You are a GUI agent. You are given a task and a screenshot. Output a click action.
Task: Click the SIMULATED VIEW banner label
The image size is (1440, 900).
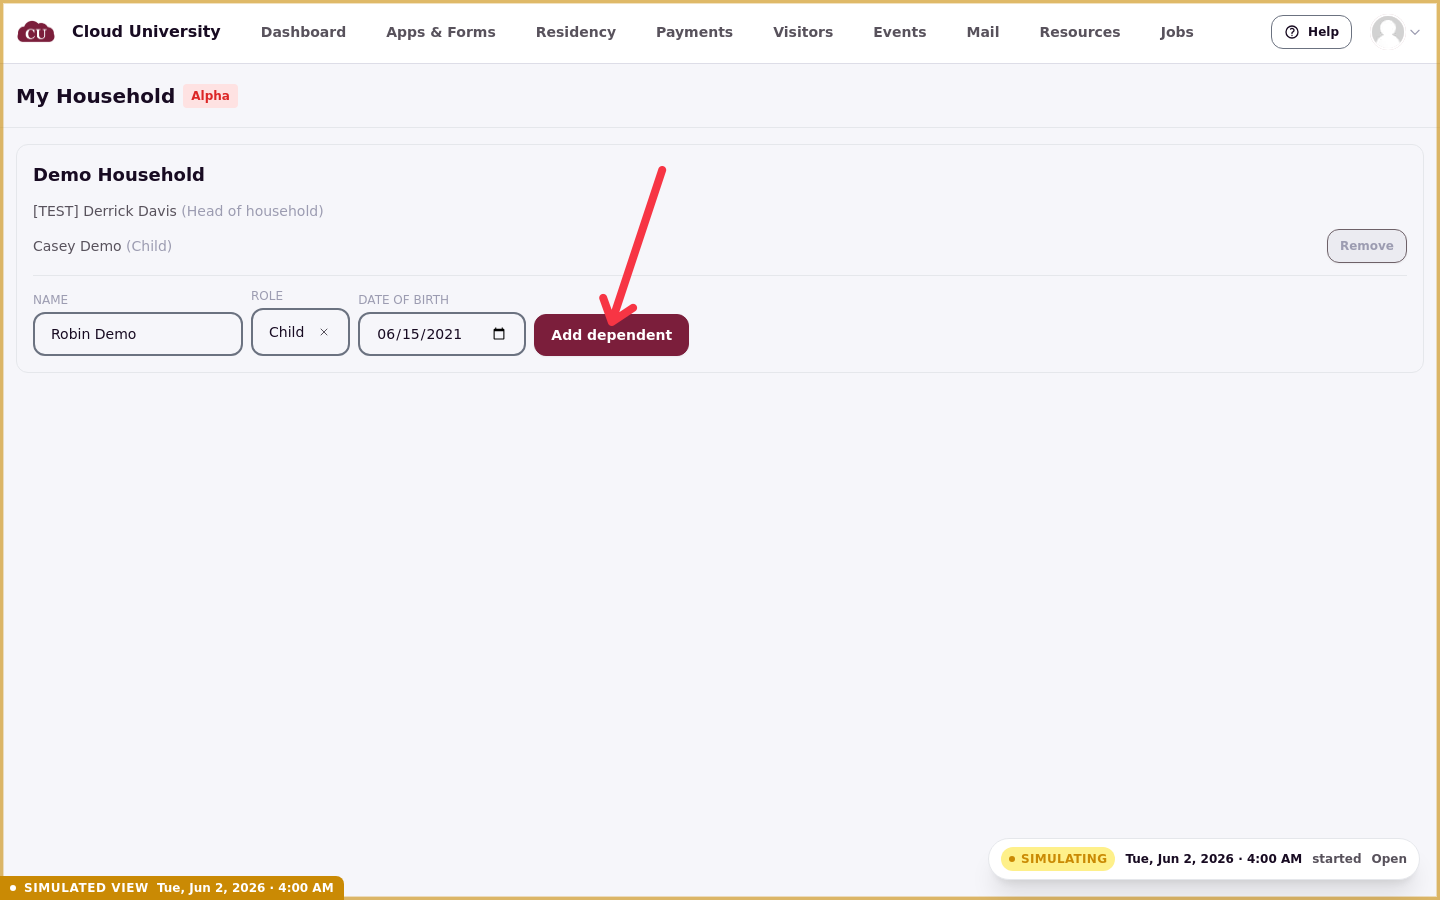[86, 888]
